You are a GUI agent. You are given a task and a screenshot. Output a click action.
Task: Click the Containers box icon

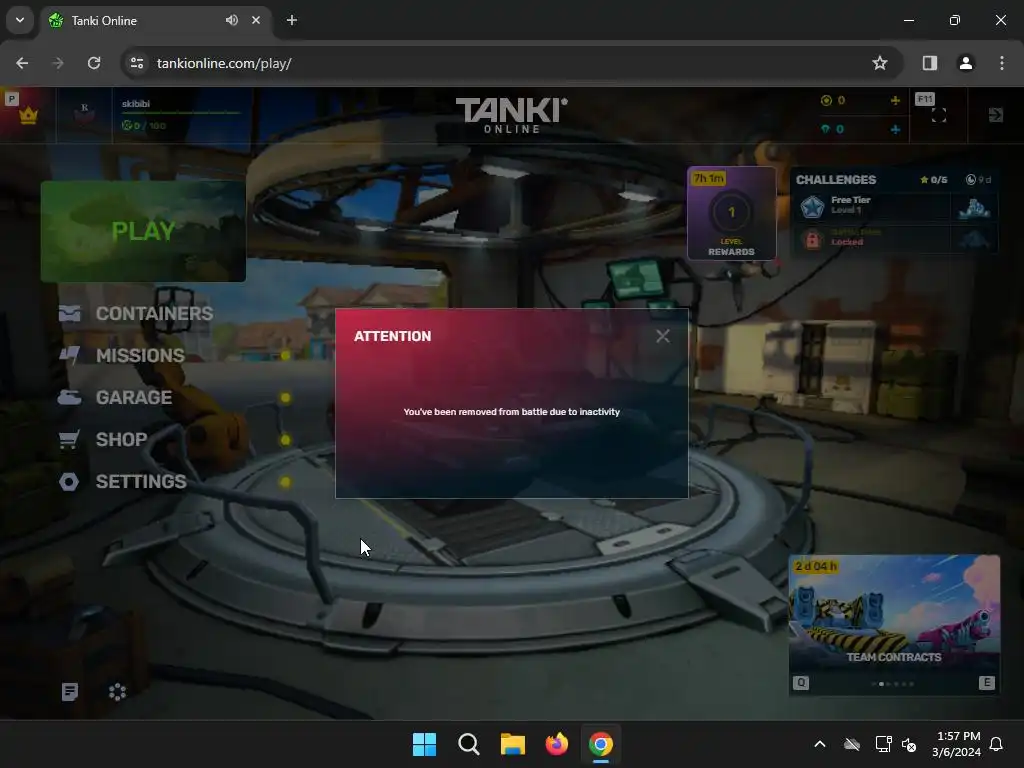69,313
